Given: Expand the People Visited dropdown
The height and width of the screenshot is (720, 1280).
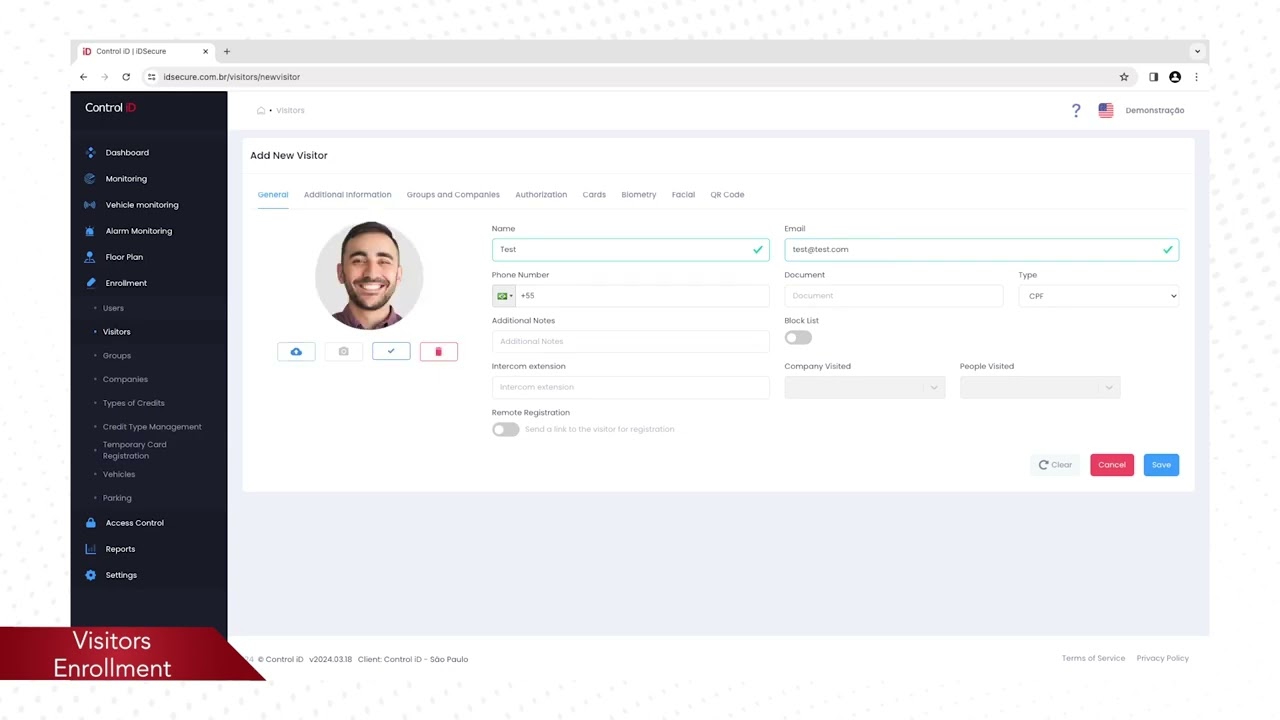Looking at the screenshot, I should [1040, 387].
